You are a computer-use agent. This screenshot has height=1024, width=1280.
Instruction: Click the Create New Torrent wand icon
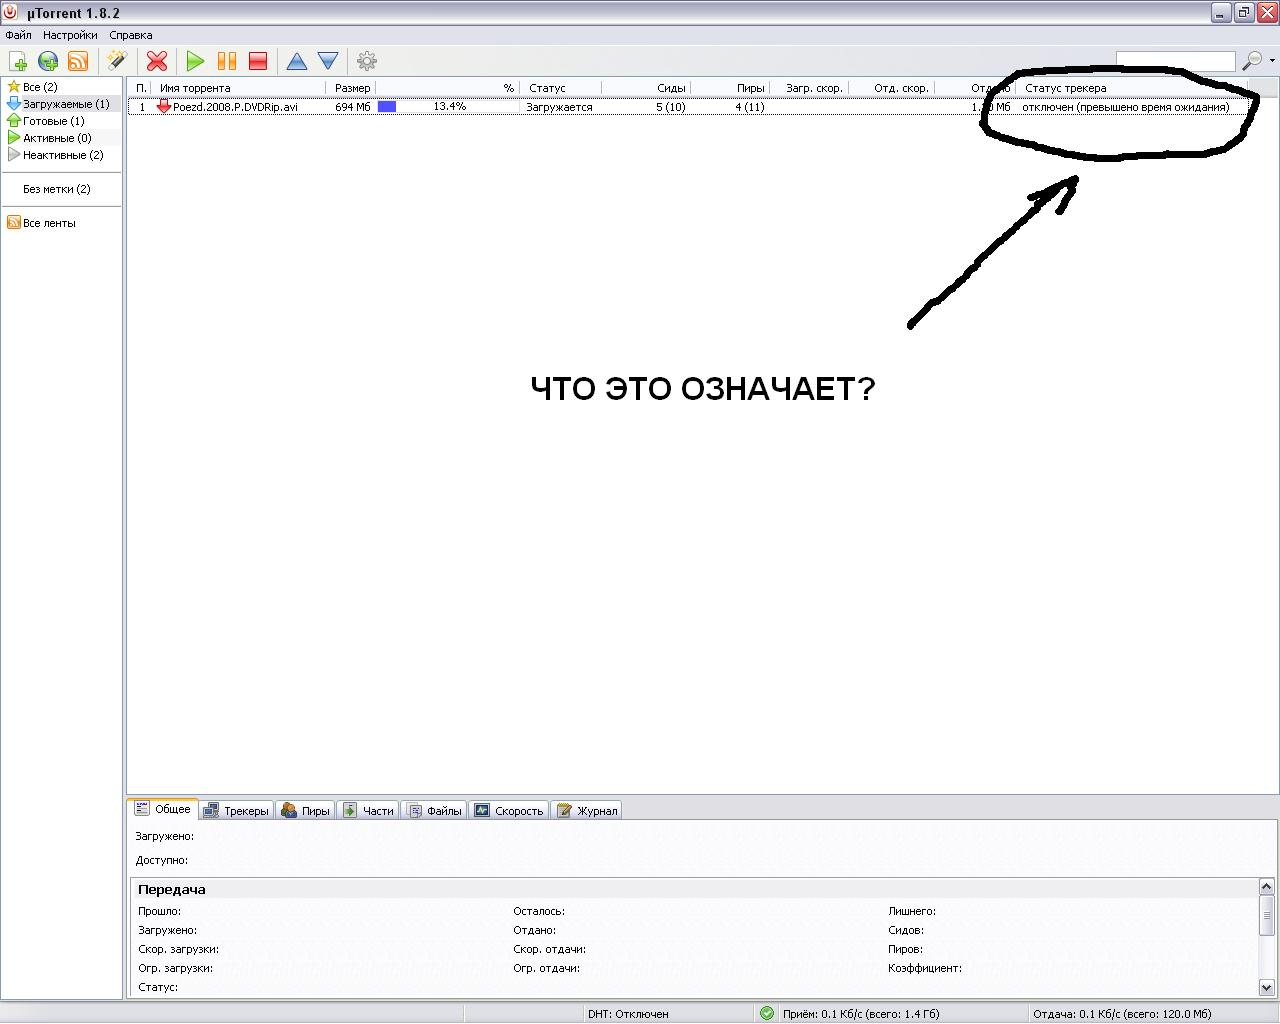click(117, 62)
